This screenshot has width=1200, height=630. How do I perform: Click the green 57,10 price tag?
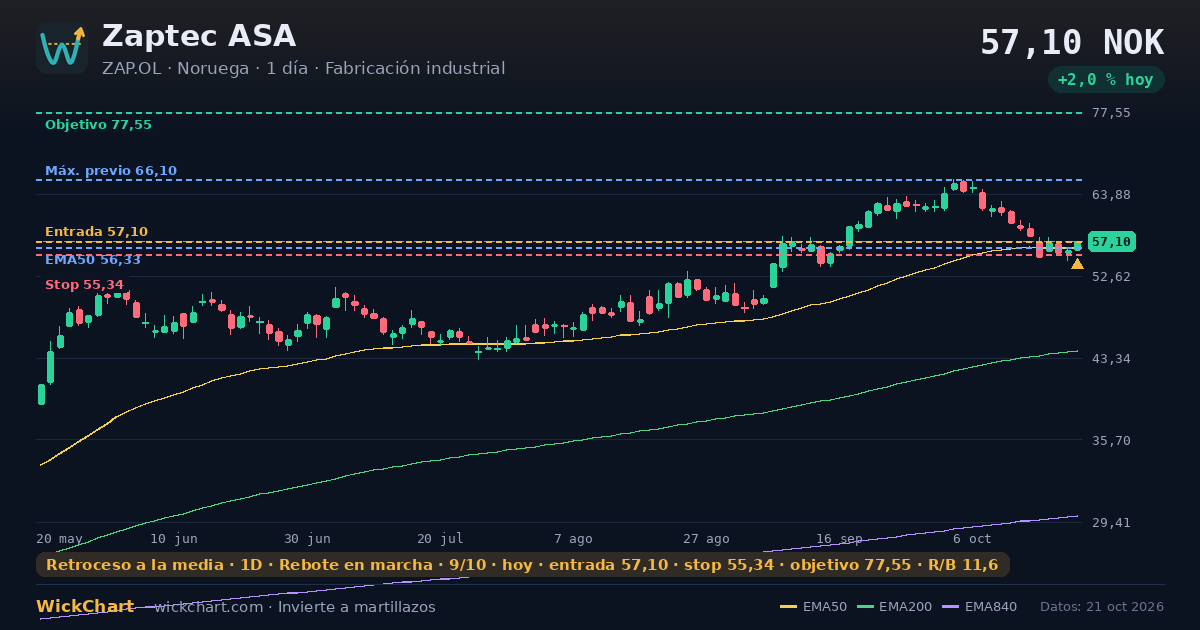pyautogui.click(x=1110, y=242)
